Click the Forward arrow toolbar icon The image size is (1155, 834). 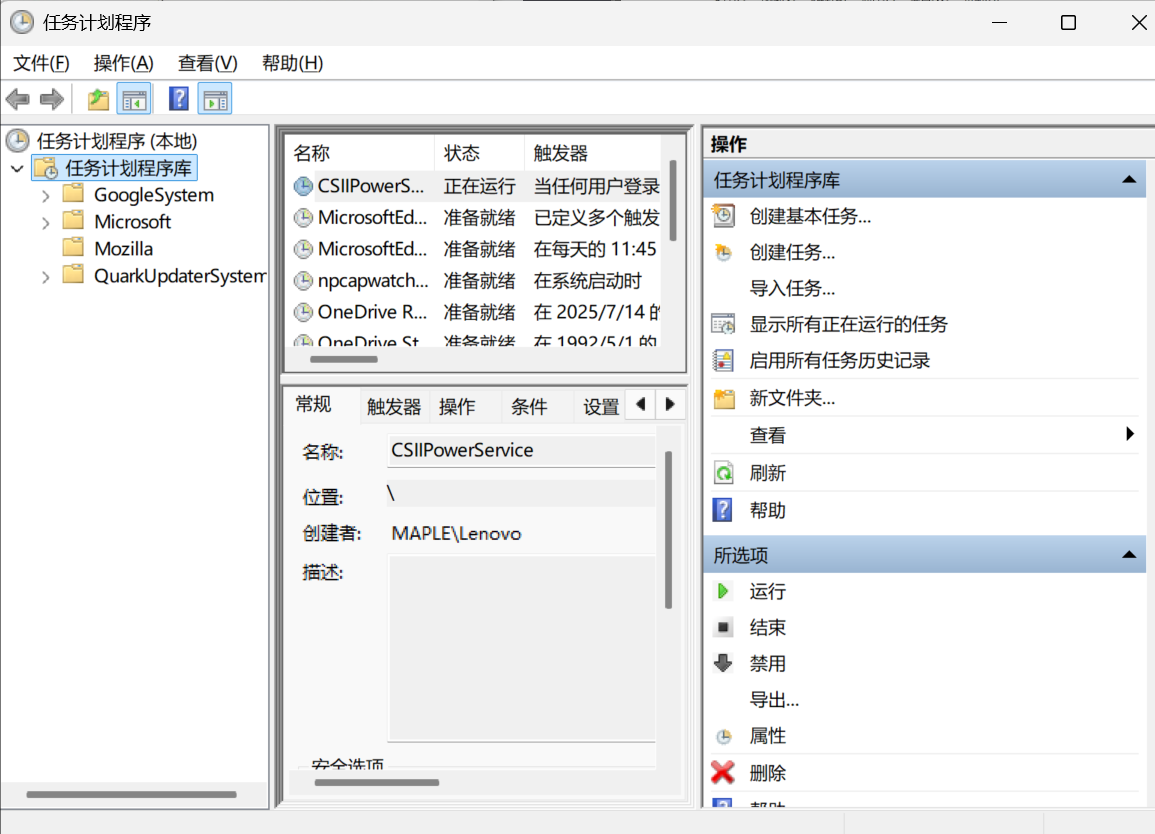(x=52, y=99)
